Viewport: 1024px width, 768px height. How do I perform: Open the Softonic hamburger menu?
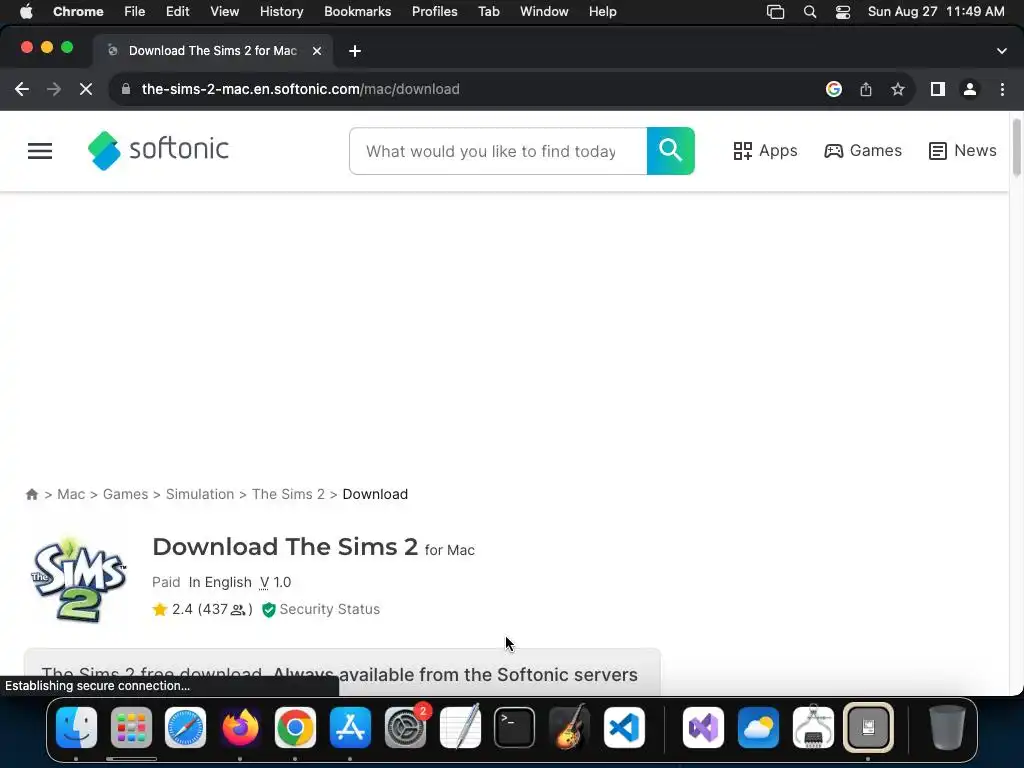coord(40,151)
